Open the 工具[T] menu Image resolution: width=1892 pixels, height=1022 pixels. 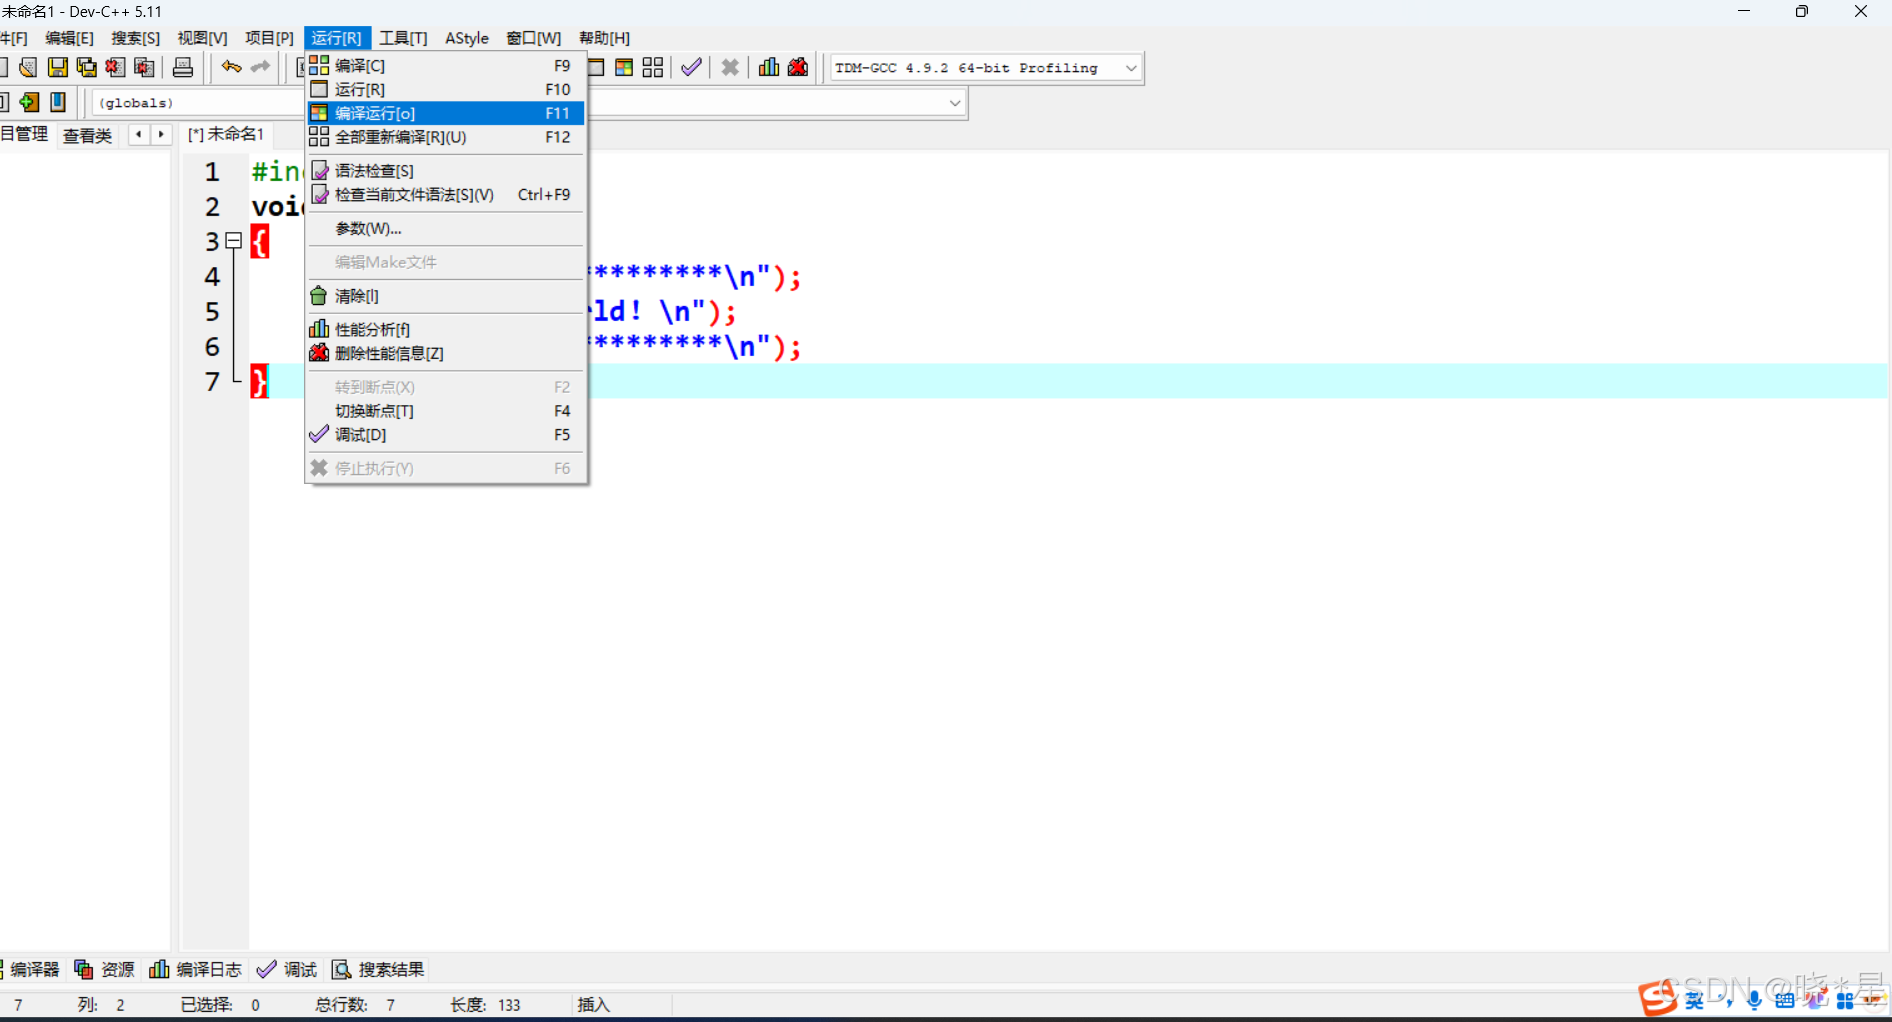click(x=403, y=38)
